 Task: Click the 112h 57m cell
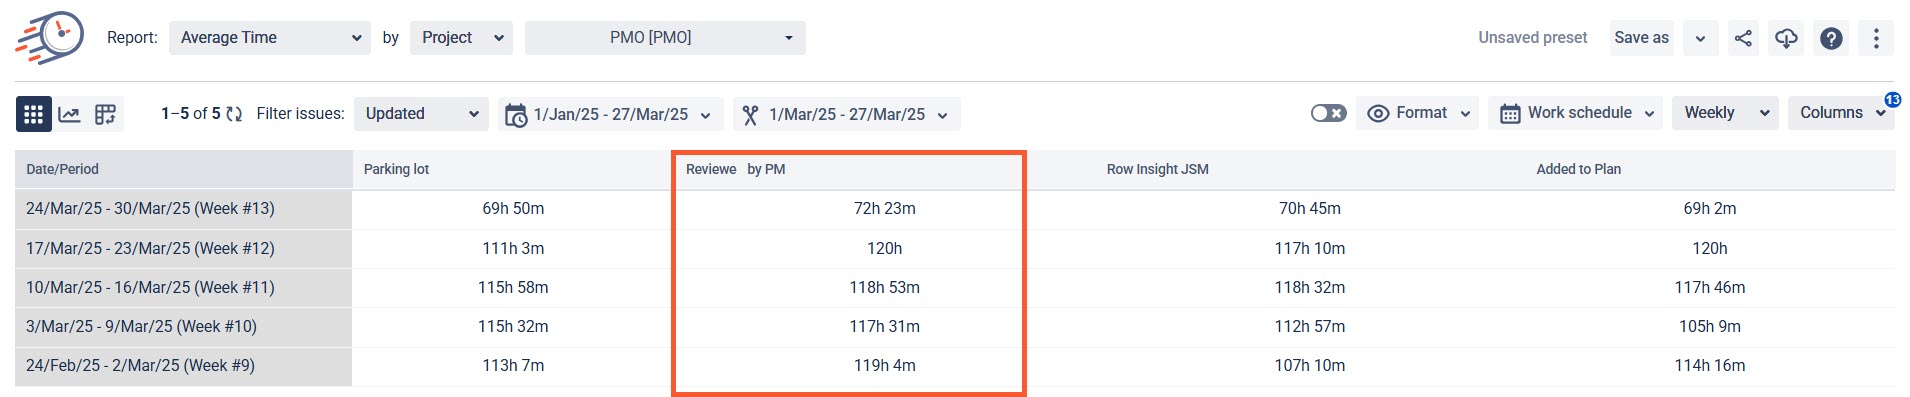1310,326
